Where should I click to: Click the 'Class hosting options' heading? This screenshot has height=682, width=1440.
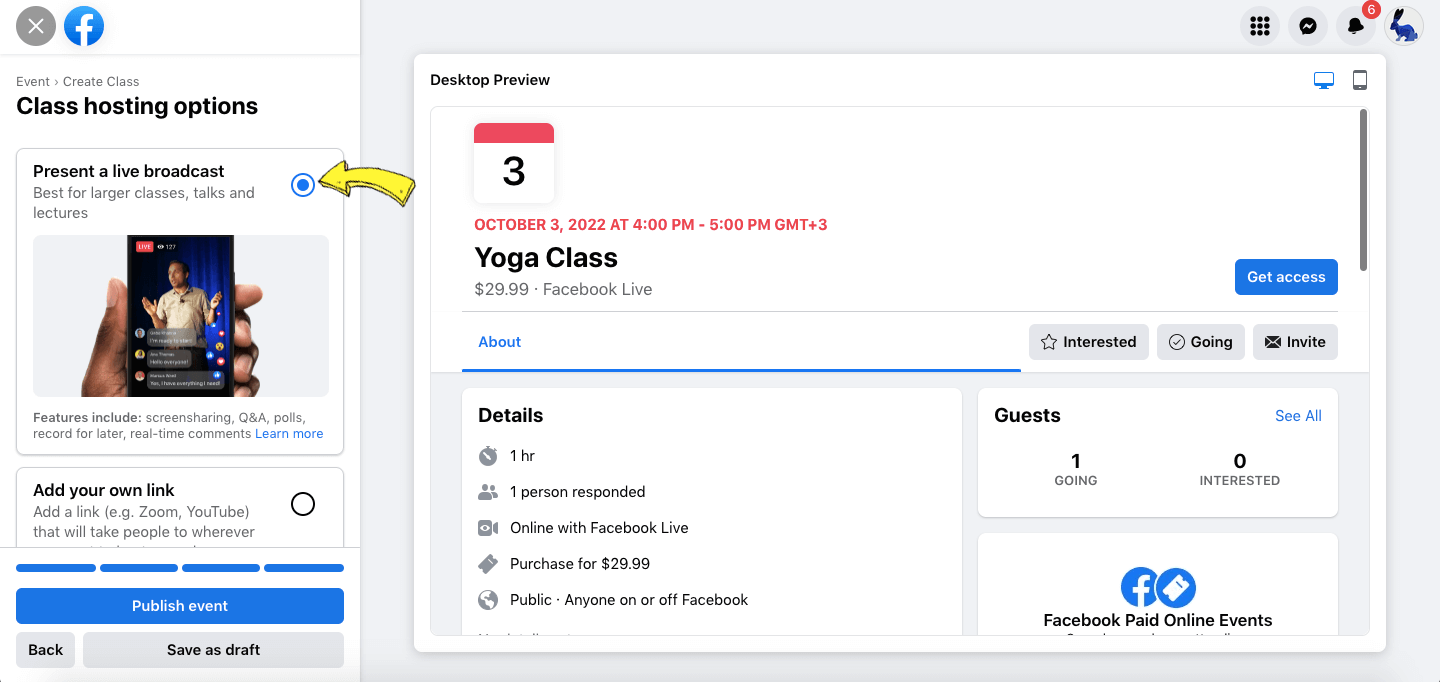[x=137, y=107]
